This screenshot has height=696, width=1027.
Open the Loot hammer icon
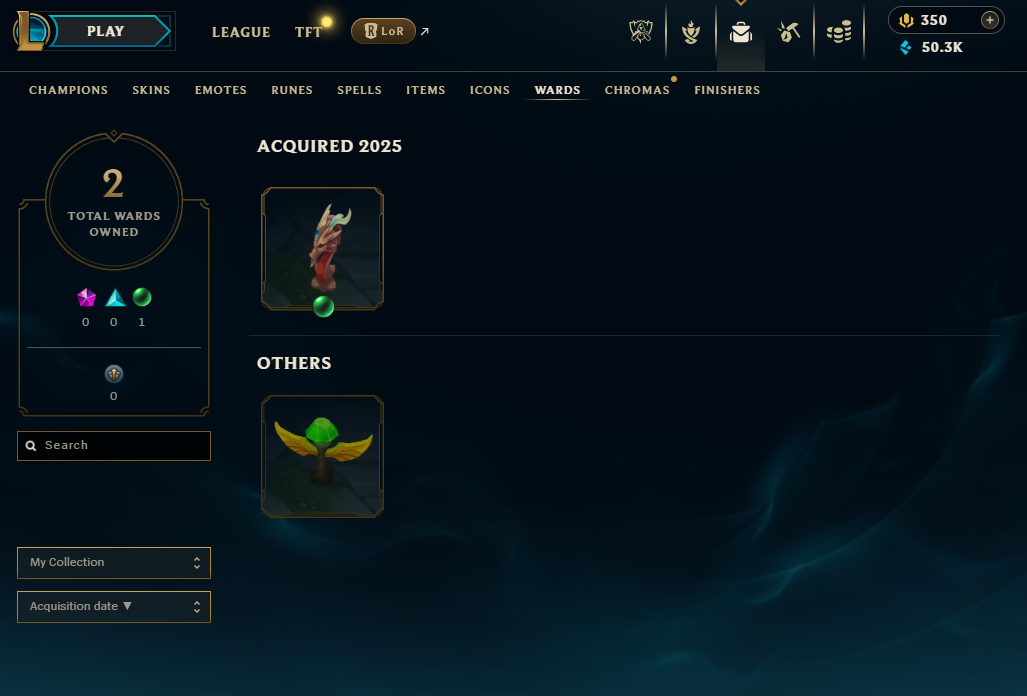[x=789, y=31]
